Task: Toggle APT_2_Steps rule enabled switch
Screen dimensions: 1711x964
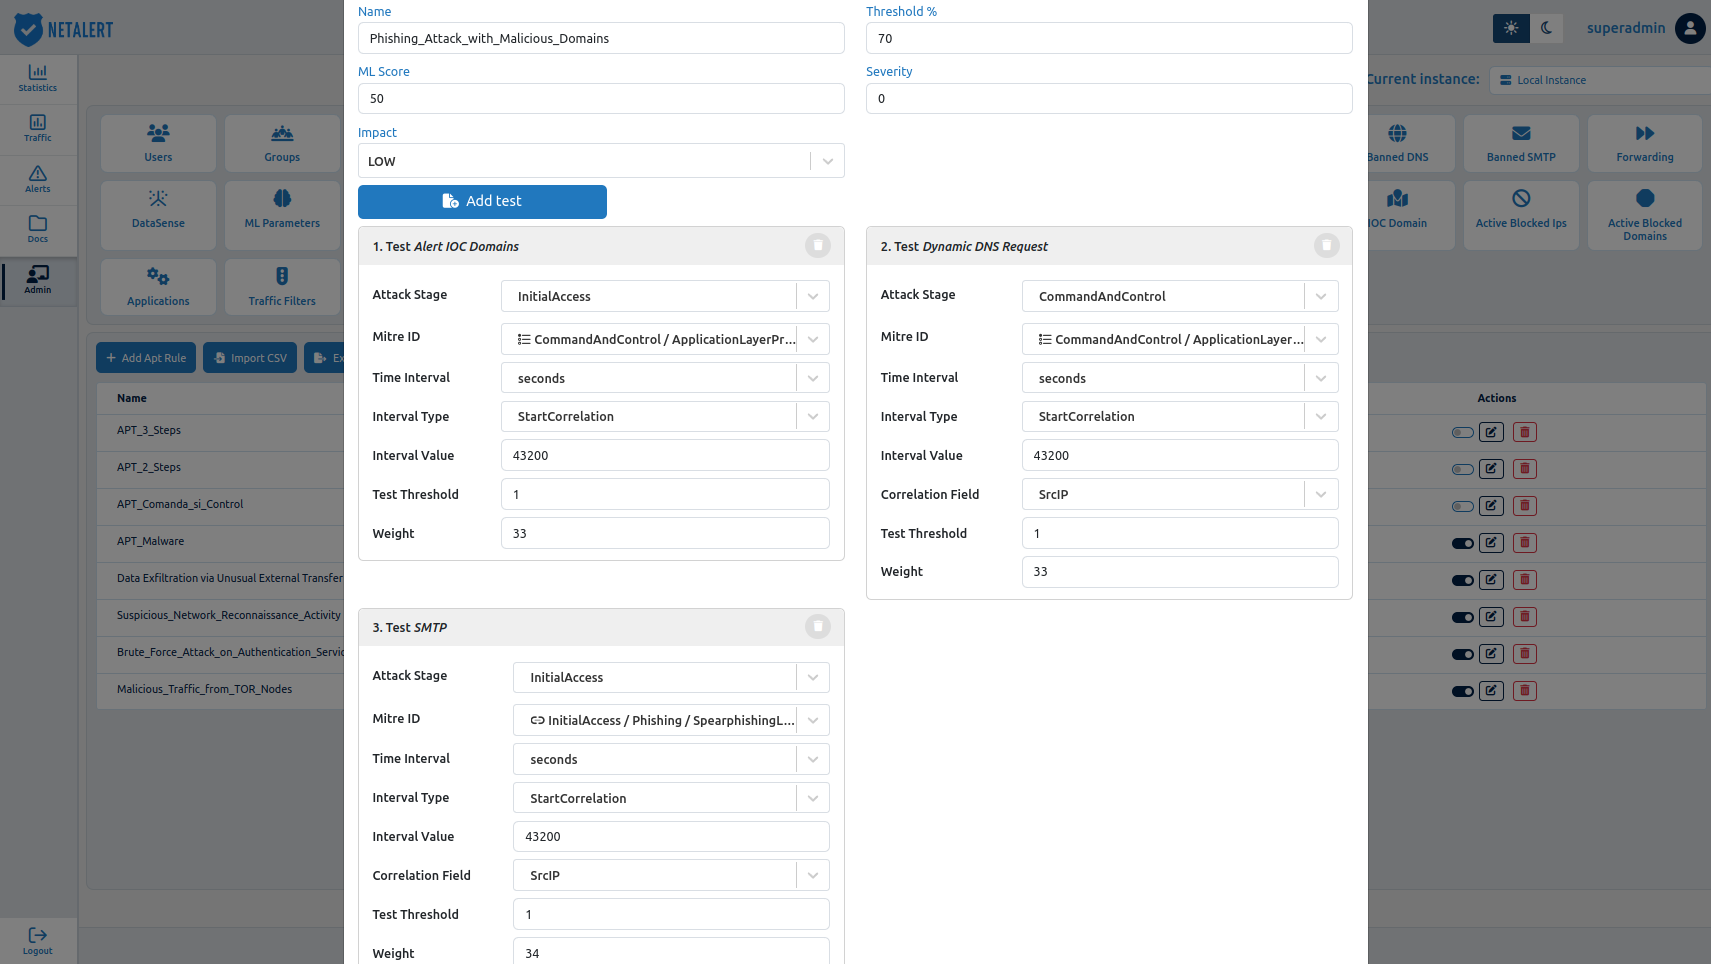Action: click(x=1463, y=470)
